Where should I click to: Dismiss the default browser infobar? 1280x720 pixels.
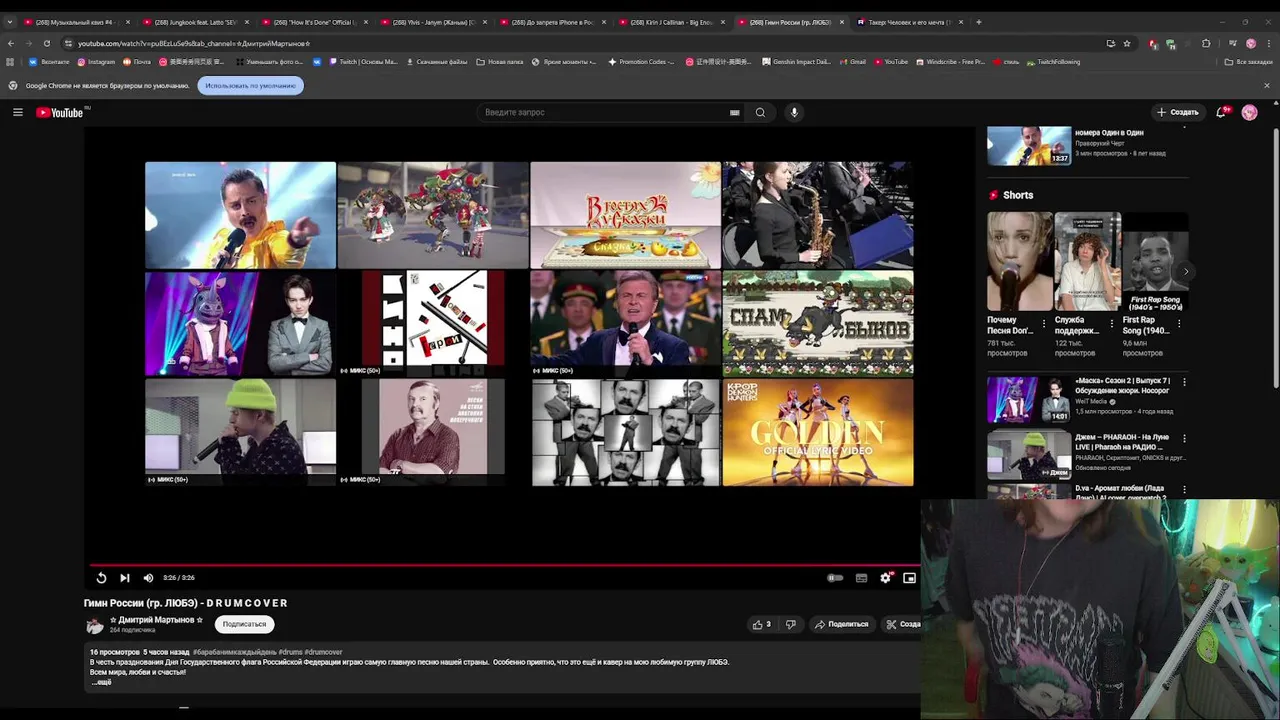pyautogui.click(x=1267, y=86)
